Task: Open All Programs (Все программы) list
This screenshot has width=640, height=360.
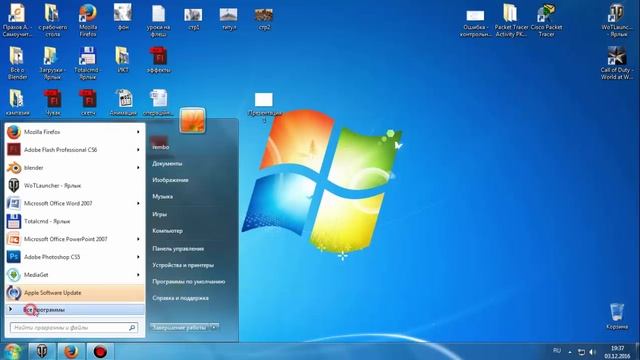Action: pyautogui.click(x=75, y=310)
